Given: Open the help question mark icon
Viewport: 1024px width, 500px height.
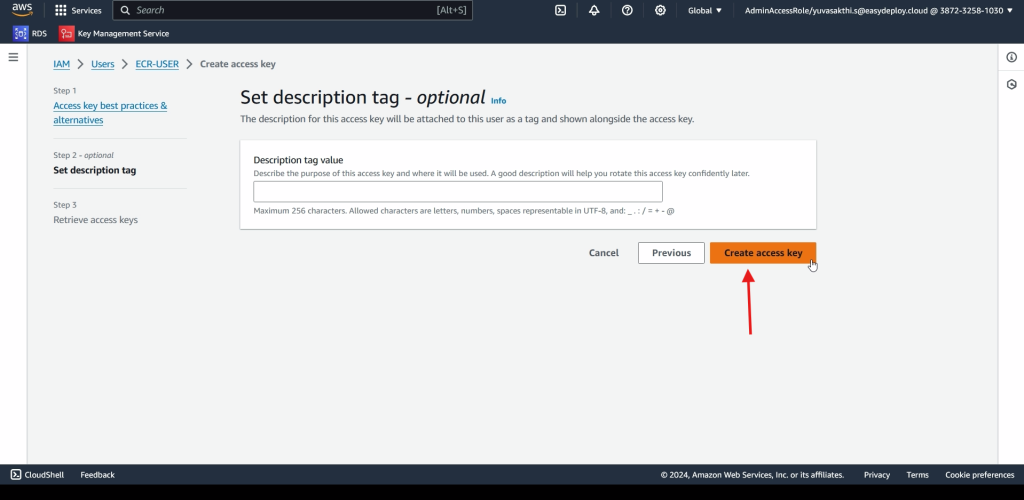Looking at the screenshot, I should pos(627,10).
